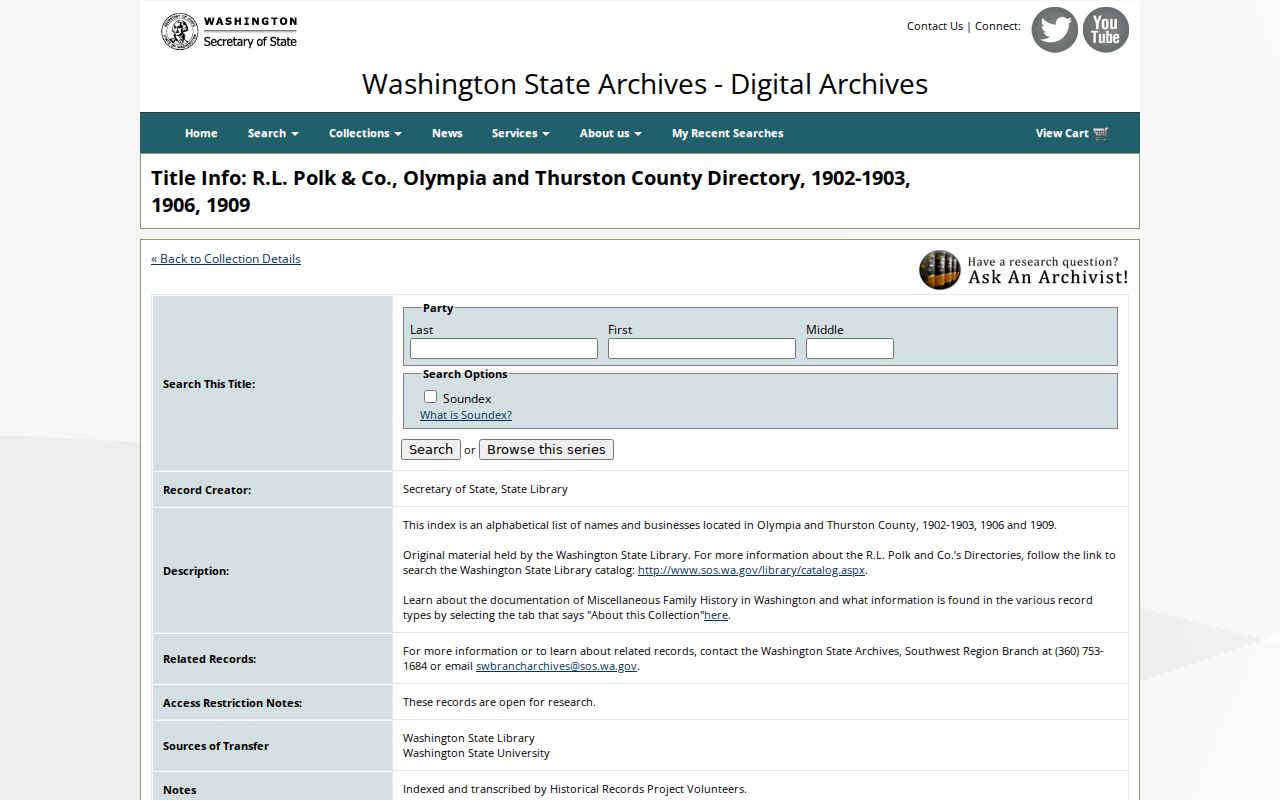
Task: Click the Washington Secretary of State logo
Action: click(x=229, y=32)
